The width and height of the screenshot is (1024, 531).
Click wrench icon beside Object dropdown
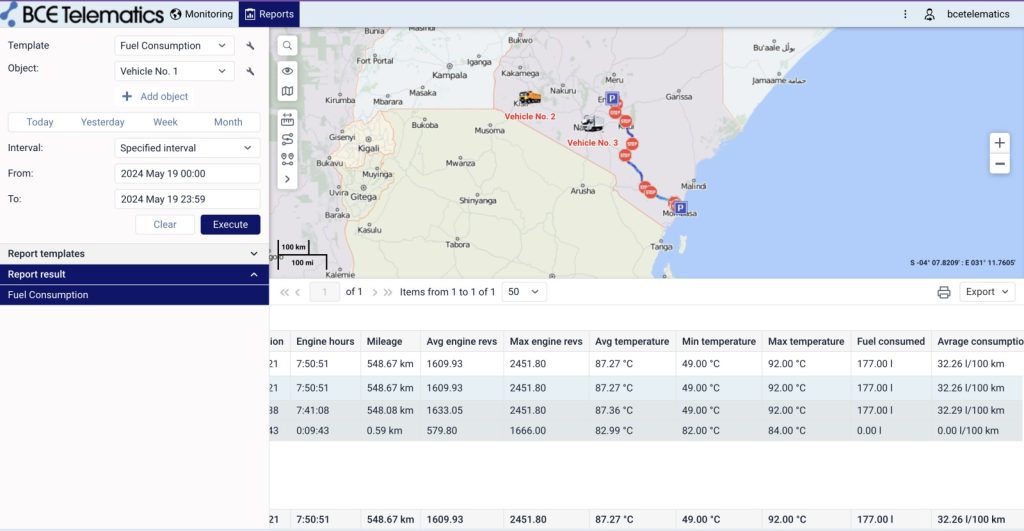[x=250, y=72]
